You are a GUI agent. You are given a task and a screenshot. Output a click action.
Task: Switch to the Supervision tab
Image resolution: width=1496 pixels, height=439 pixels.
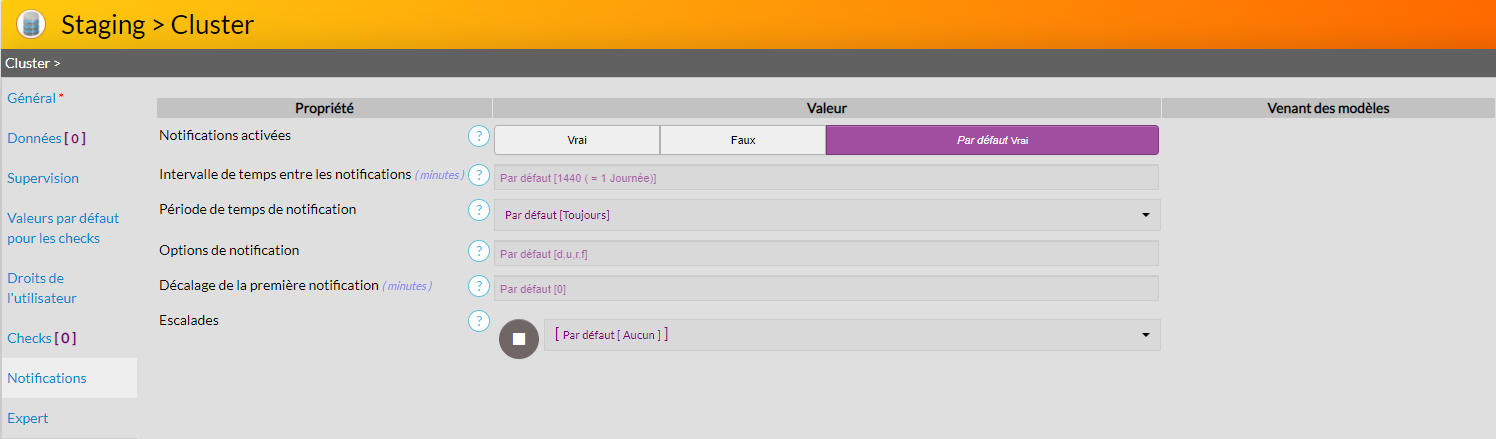tap(43, 178)
